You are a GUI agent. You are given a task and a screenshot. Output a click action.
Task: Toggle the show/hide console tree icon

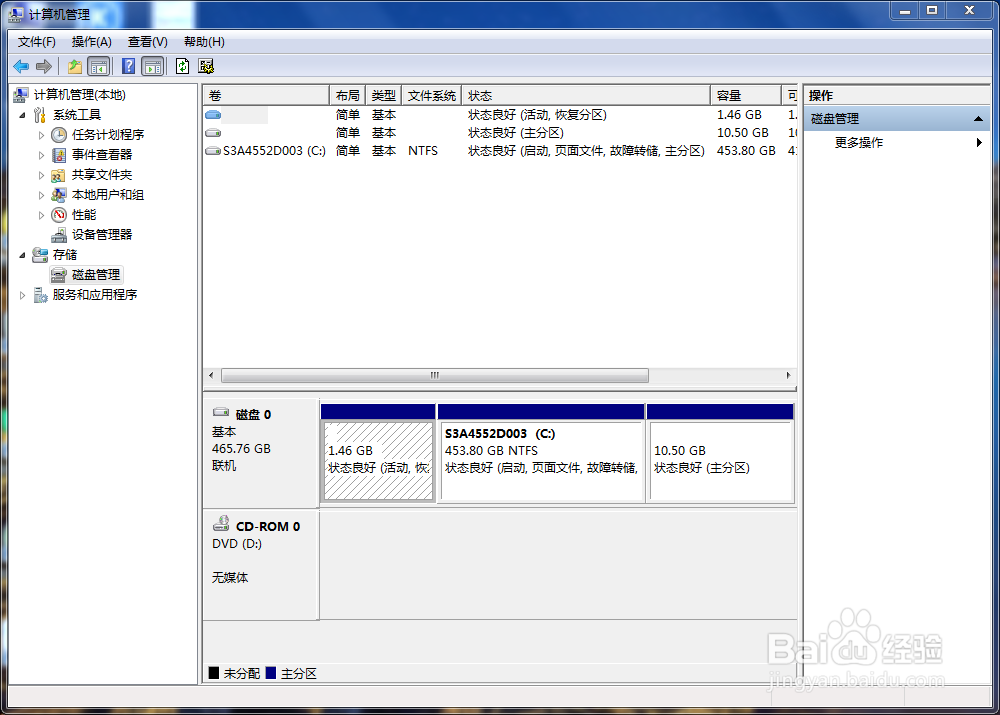click(99, 66)
